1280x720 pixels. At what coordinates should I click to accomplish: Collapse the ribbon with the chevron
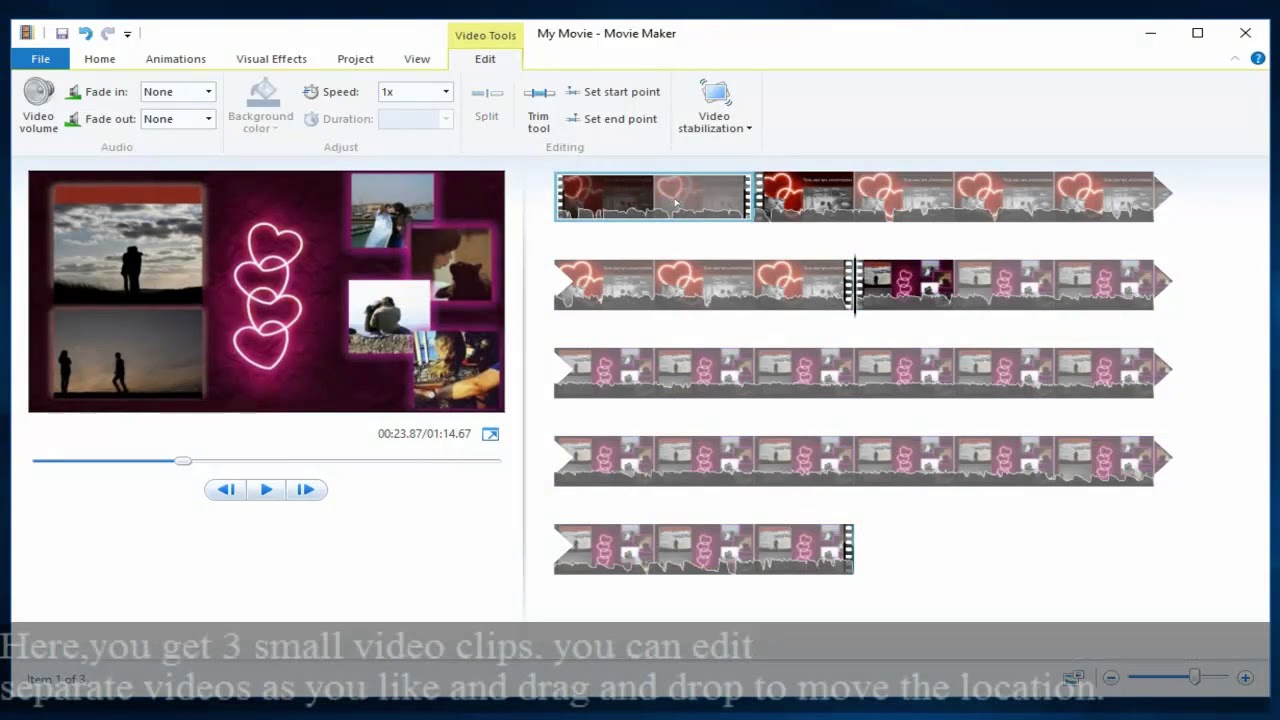point(1235,59)
